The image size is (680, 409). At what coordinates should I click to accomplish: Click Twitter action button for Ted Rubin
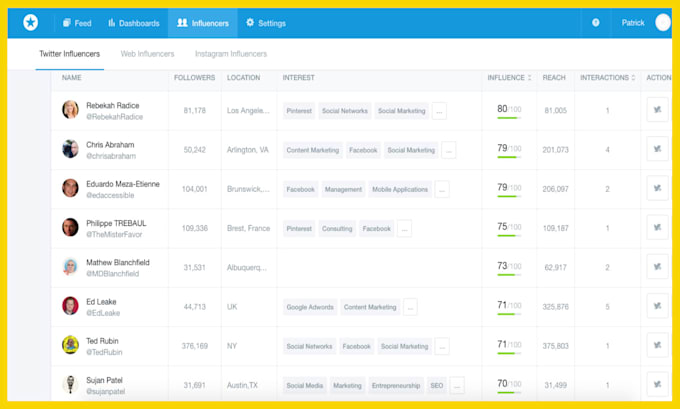(657, 345)
